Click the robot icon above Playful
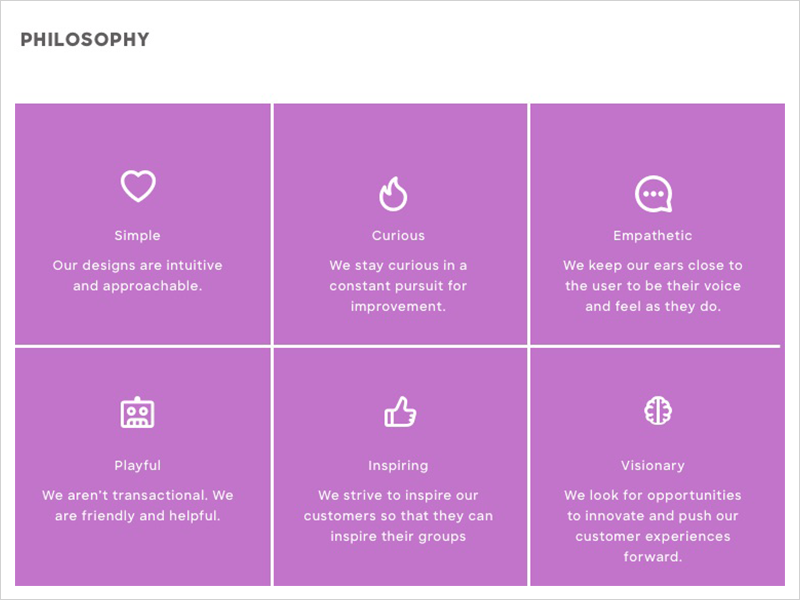The height and width of the screenshot is (600, 800). (x=137, y=412)
